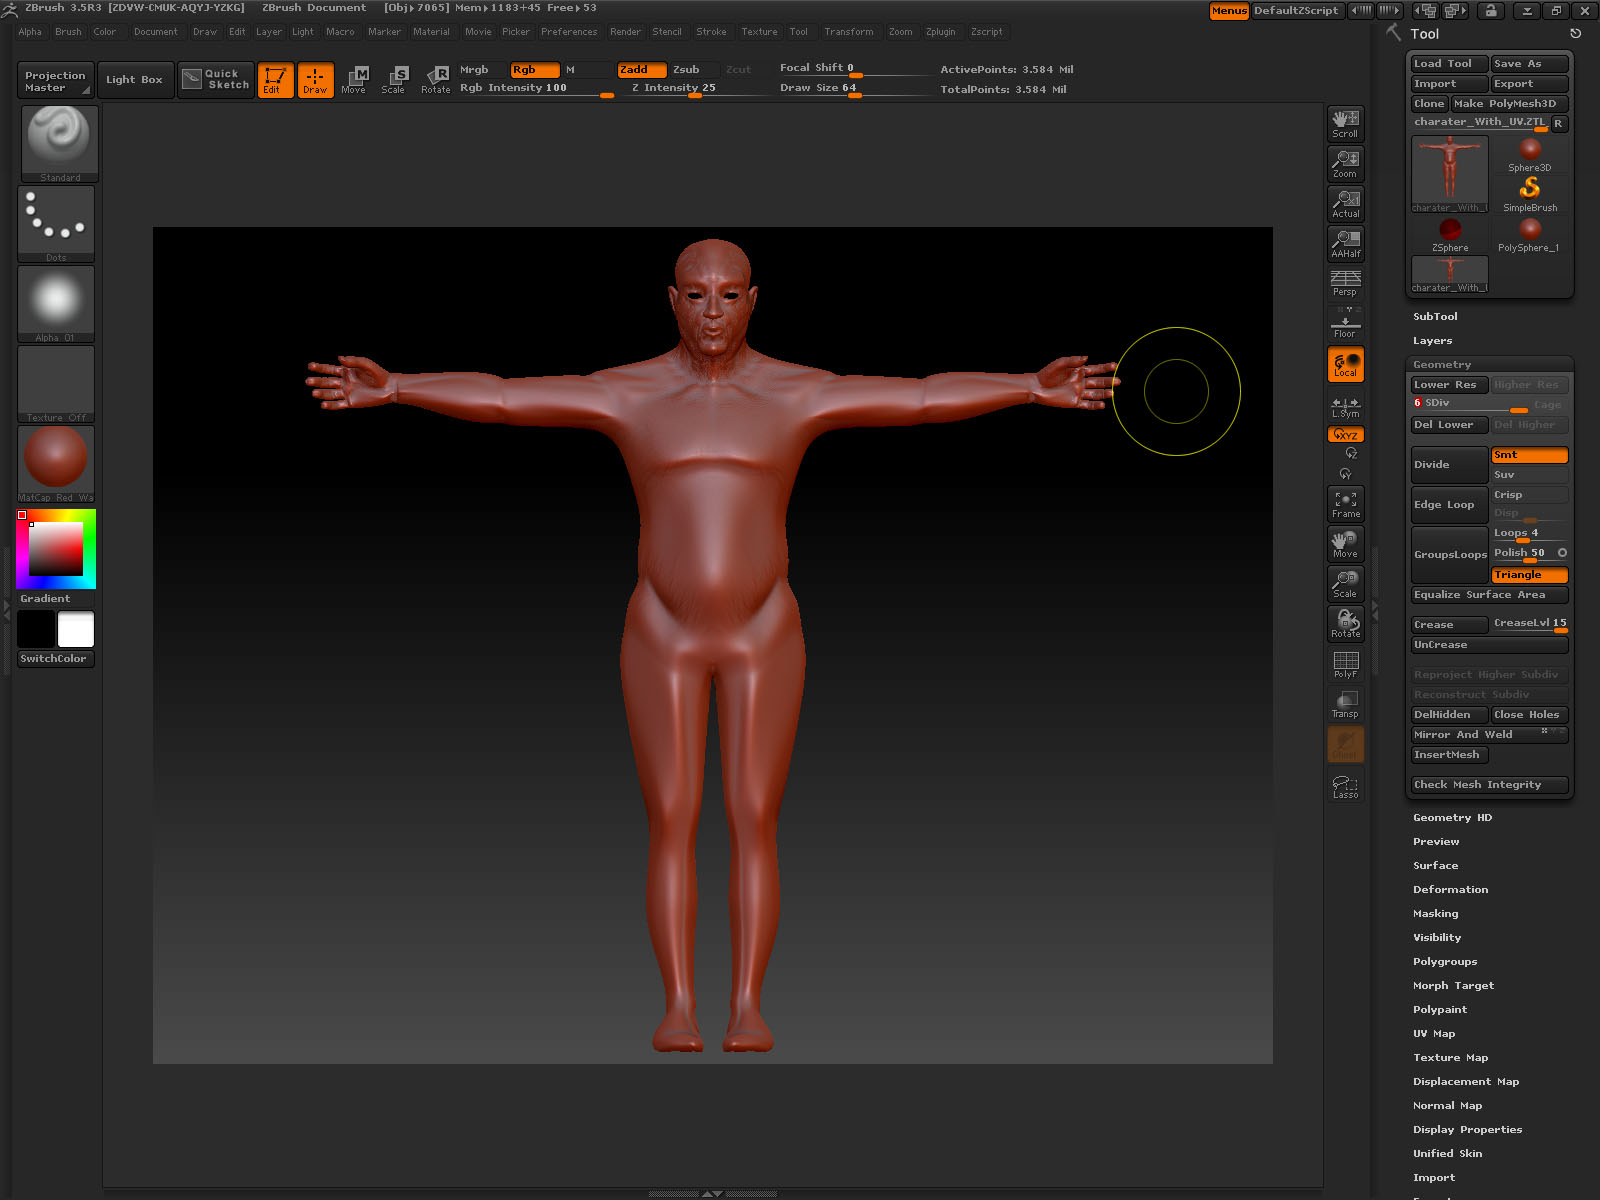
Task: Select the Sphere3D tool thumbnail
Action: point(1530,155)
